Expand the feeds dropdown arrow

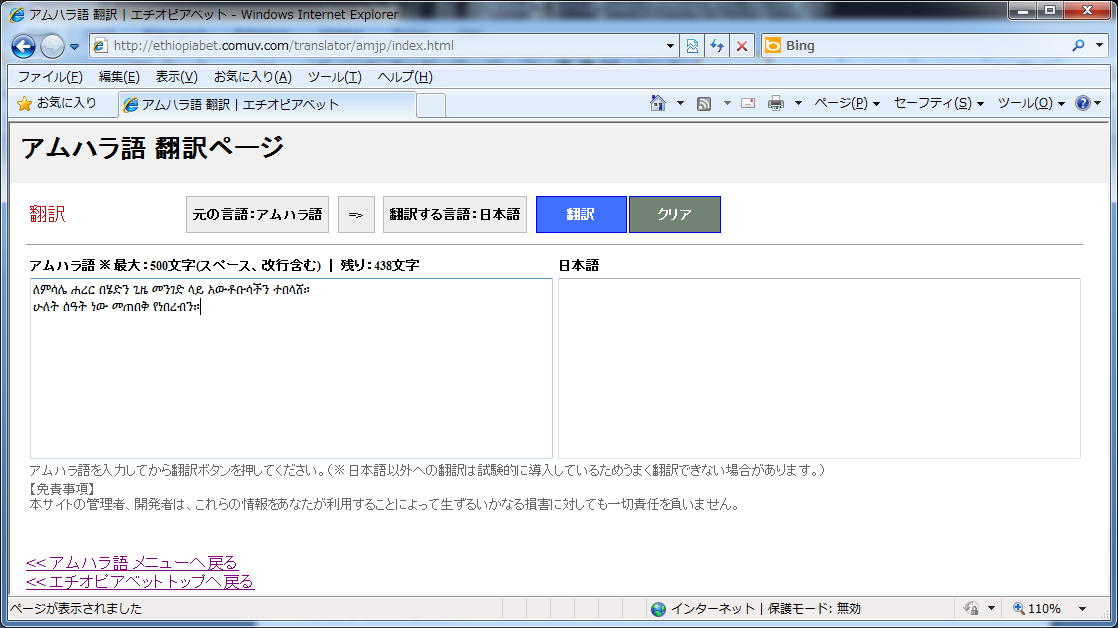[727, 103]
